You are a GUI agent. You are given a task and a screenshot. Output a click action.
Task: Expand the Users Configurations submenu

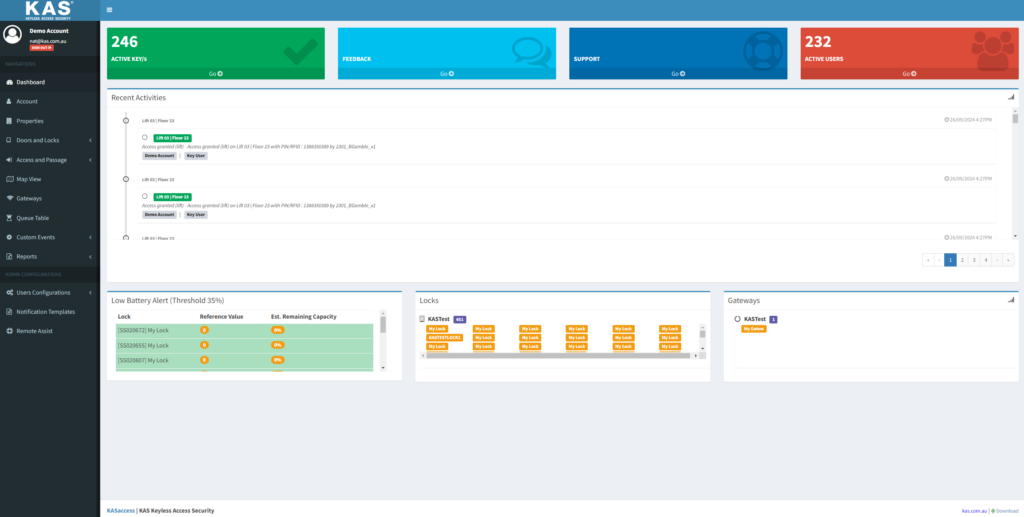coord(91,293)
